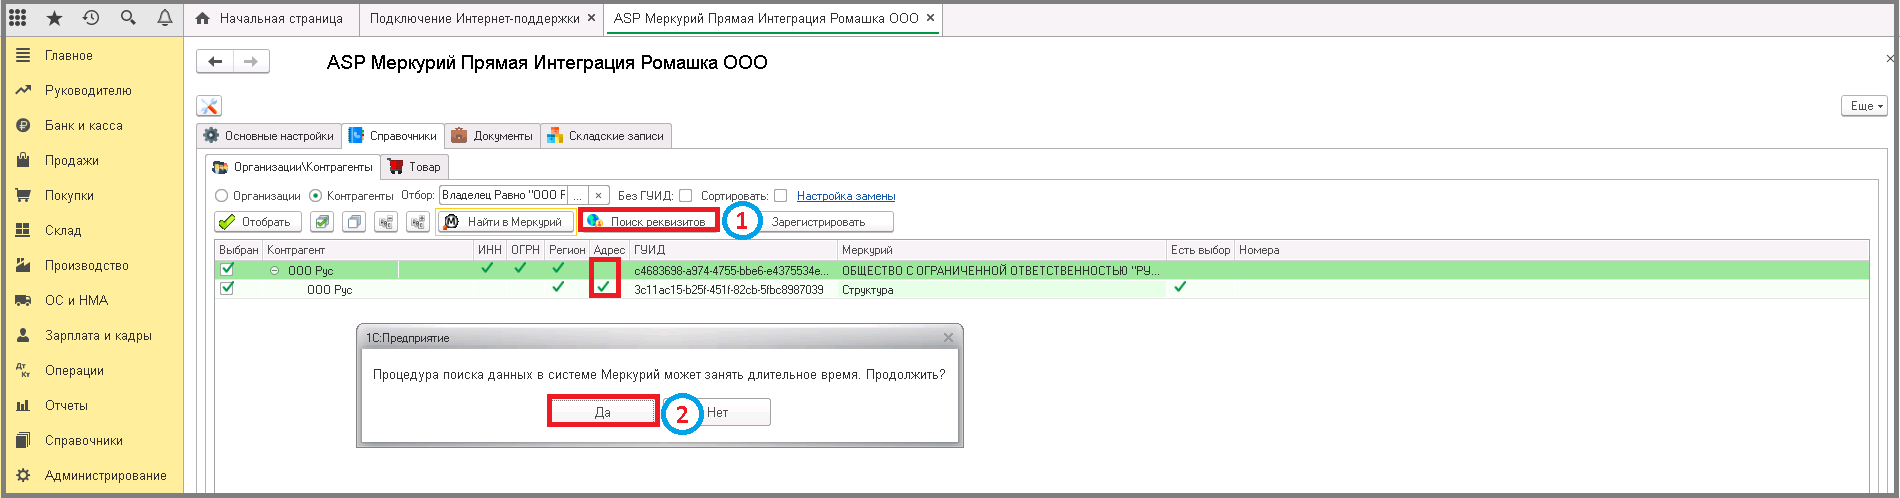Switch to Документы tab

[x=492, y=136]
